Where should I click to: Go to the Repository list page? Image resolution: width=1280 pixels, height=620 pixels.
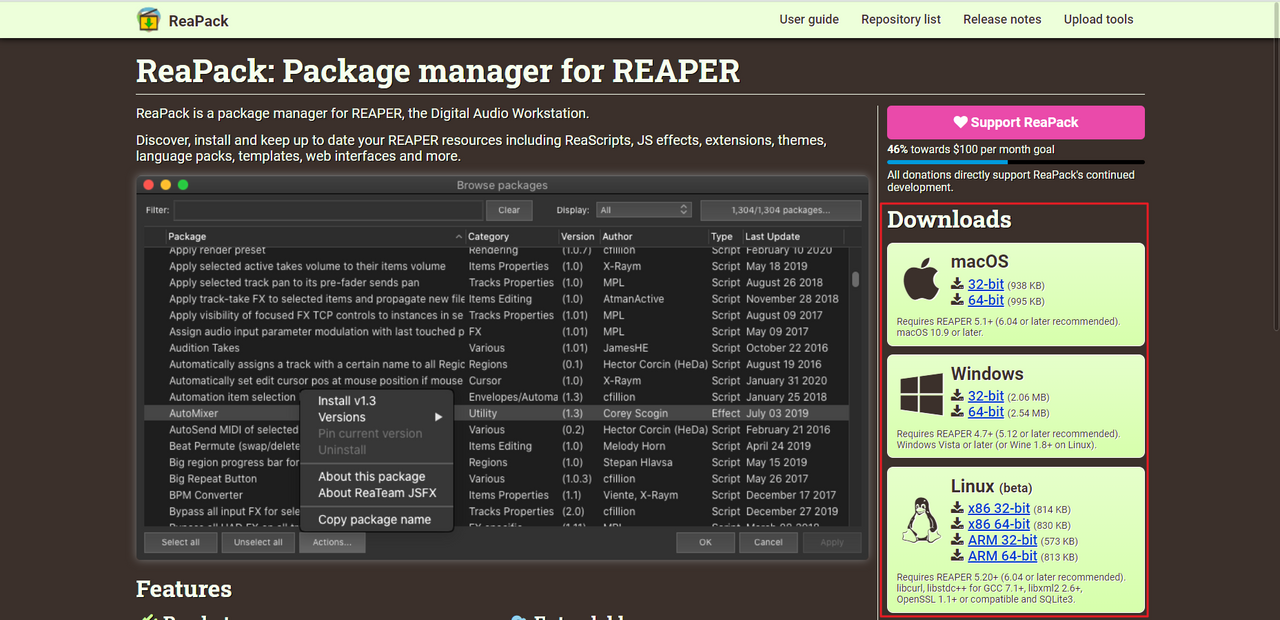(x=901, y=19)
